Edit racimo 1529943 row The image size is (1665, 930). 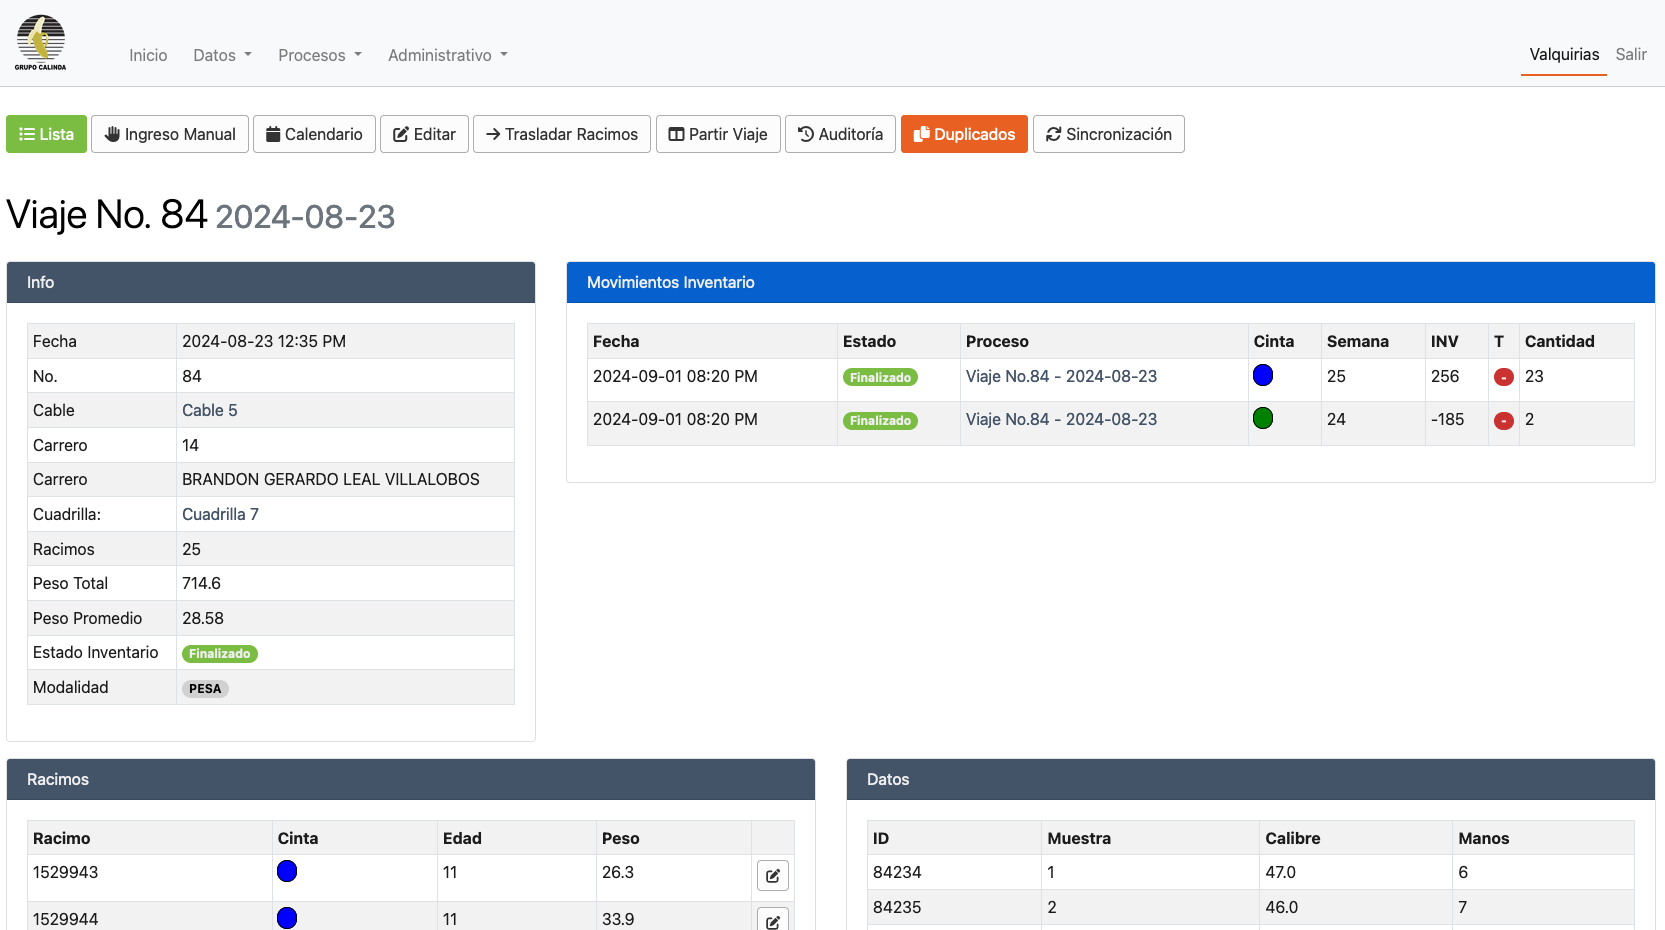pos(772,876)
